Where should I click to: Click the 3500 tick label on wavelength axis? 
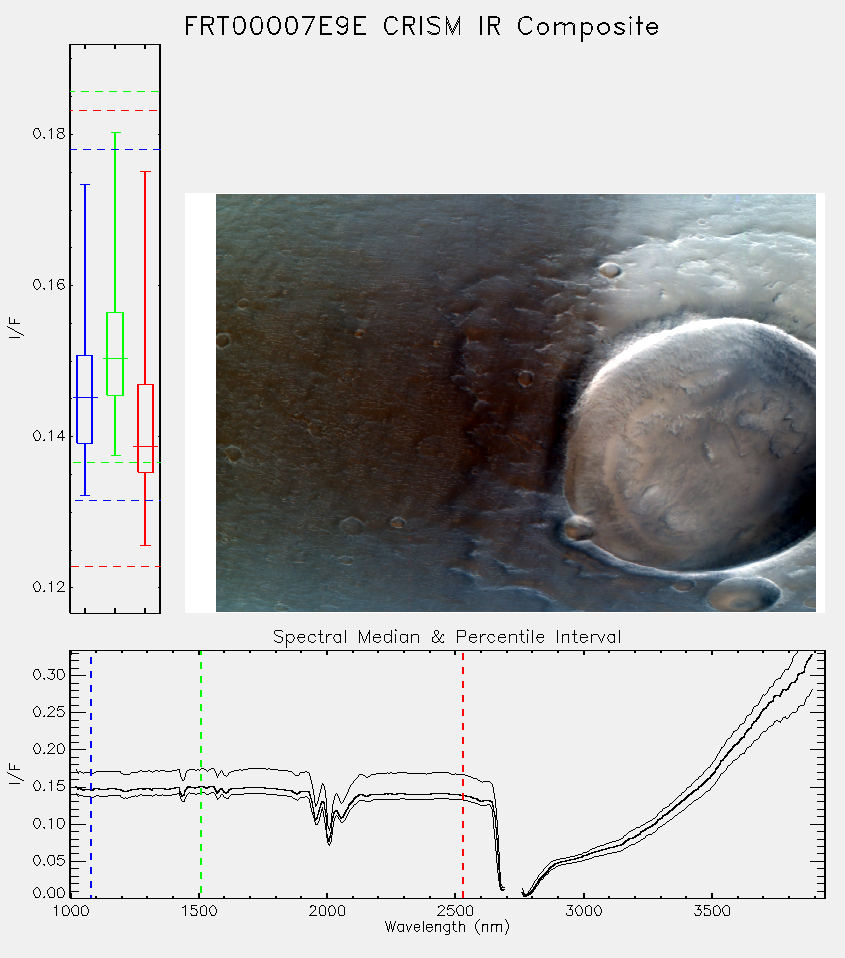coord(712,911)
